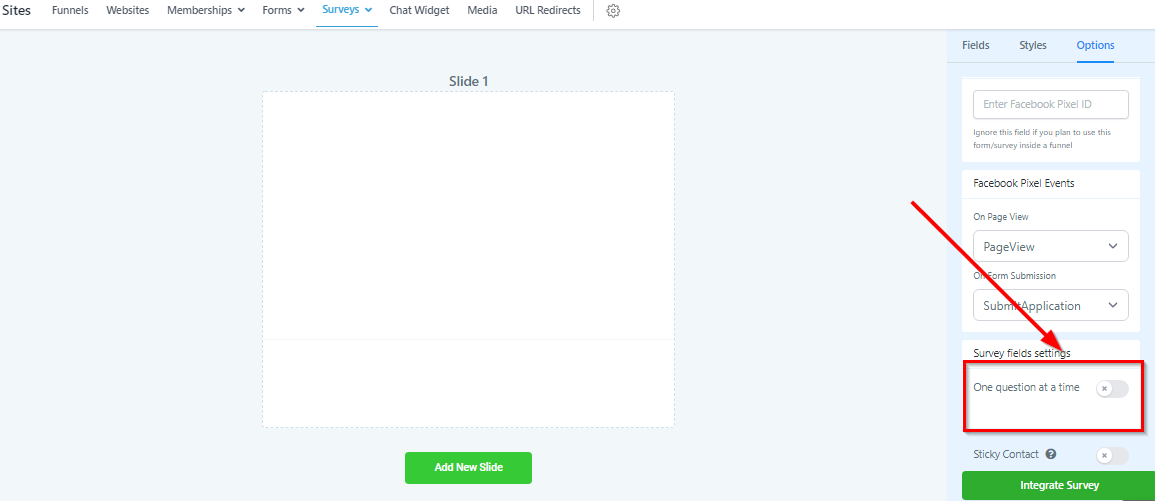Click the Facebook Pixel ID input field

point(1050,104)
